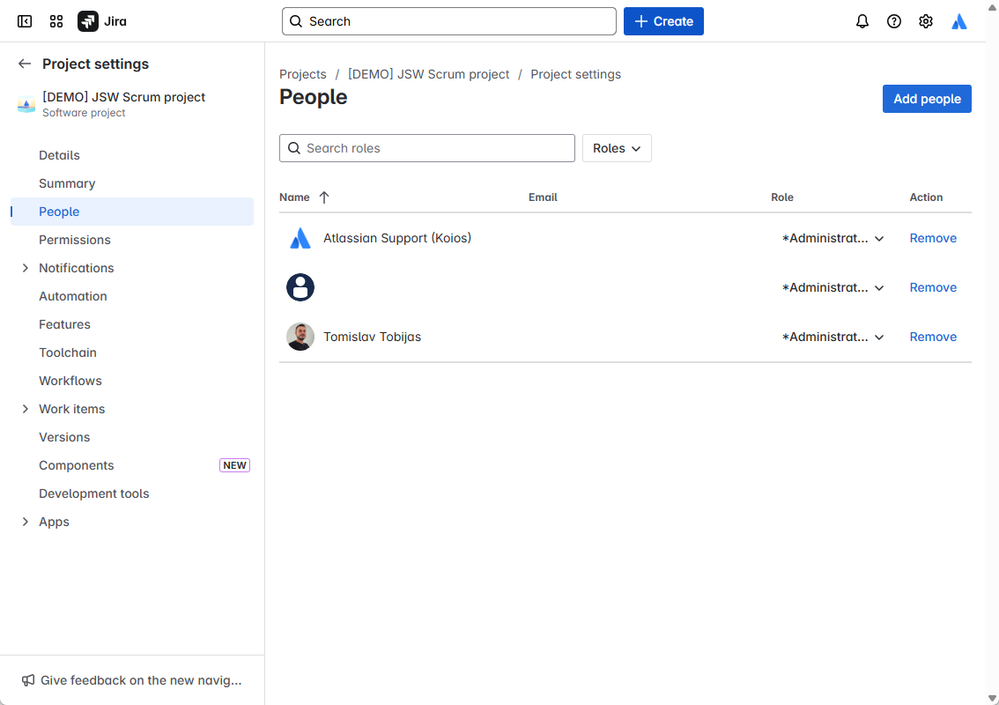Follow the Project settings breadcrumb
The width and height of the screenshot is (999, 705).
pyautogui.click(x=575, y=75)
